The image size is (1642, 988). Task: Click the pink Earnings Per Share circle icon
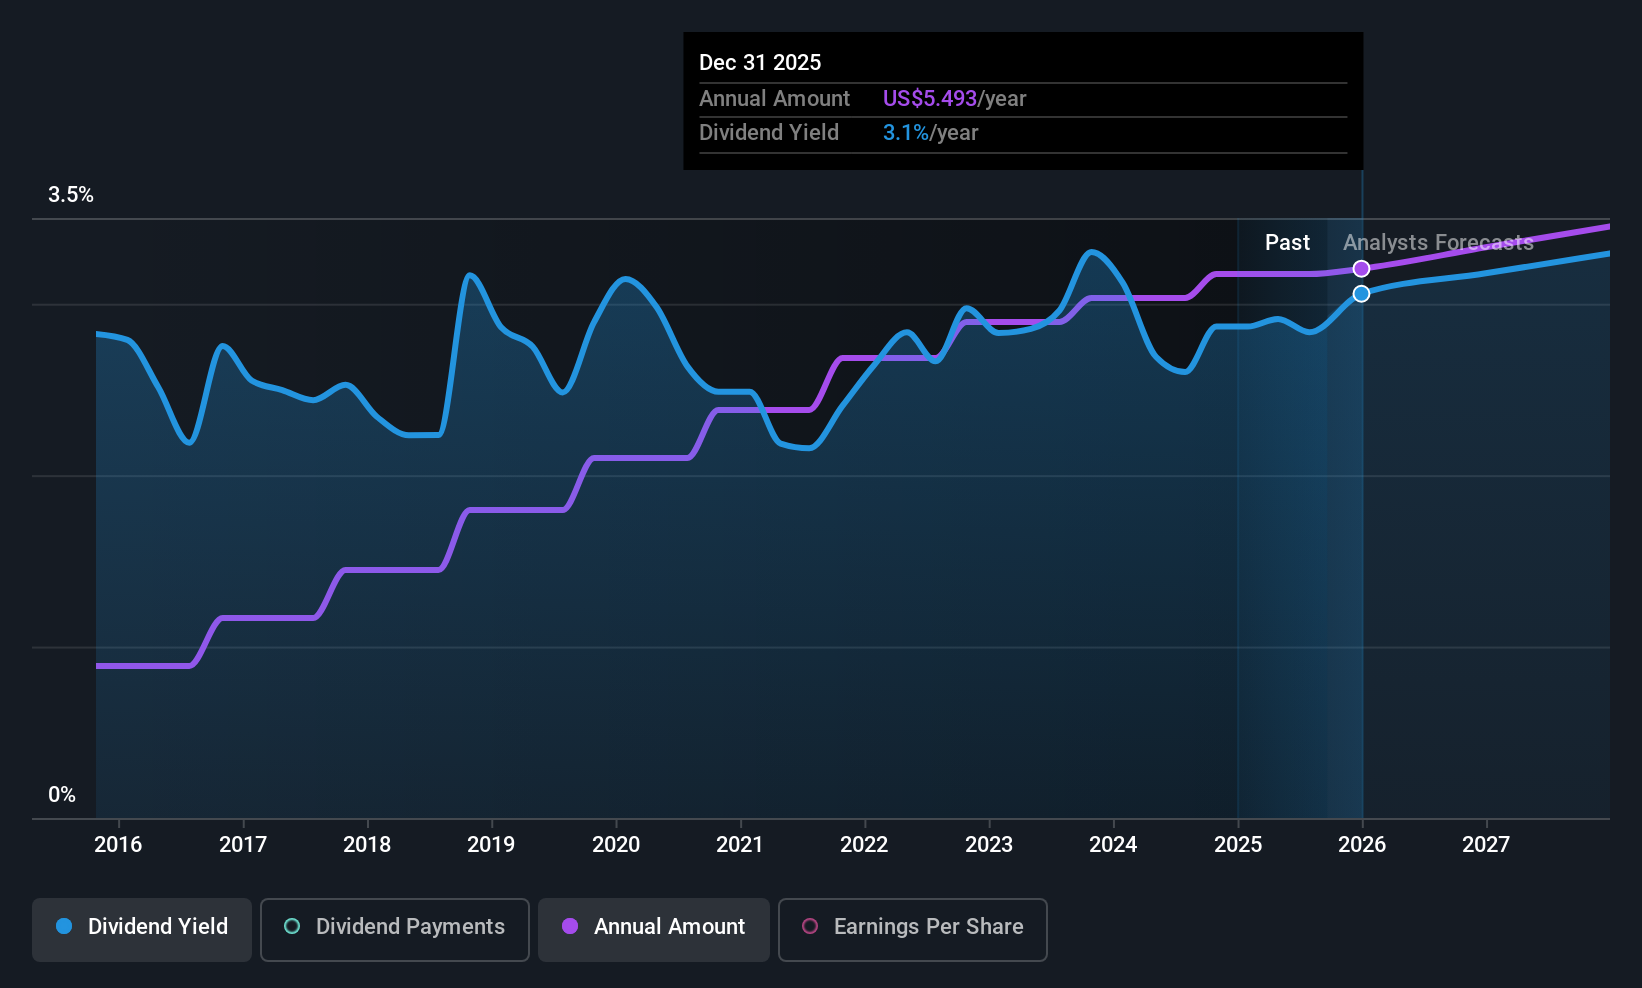[x=810, y=926]
